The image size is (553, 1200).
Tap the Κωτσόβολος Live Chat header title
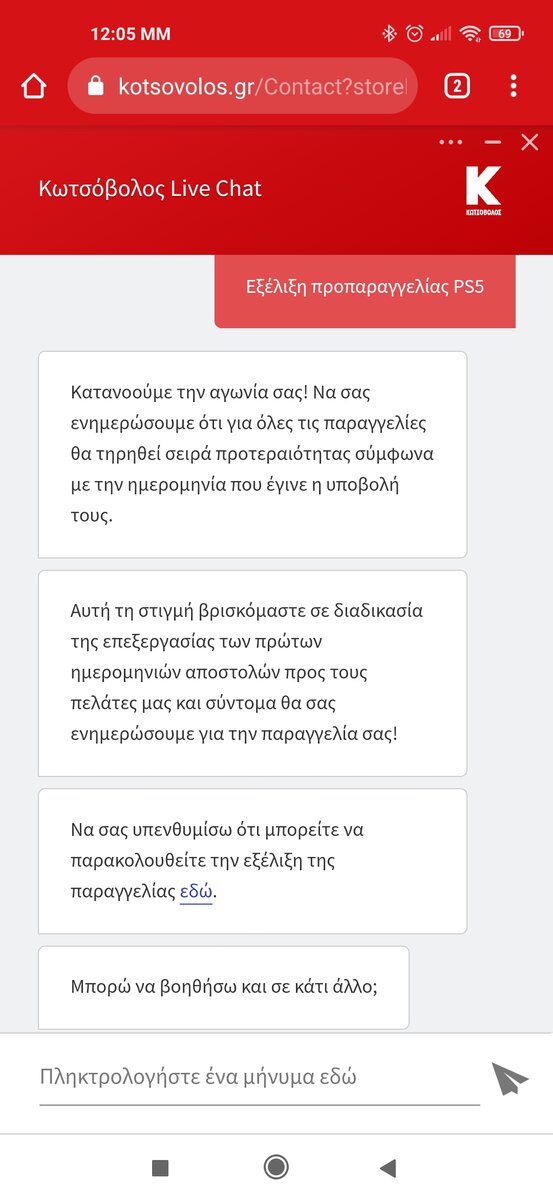pos(150,188)
